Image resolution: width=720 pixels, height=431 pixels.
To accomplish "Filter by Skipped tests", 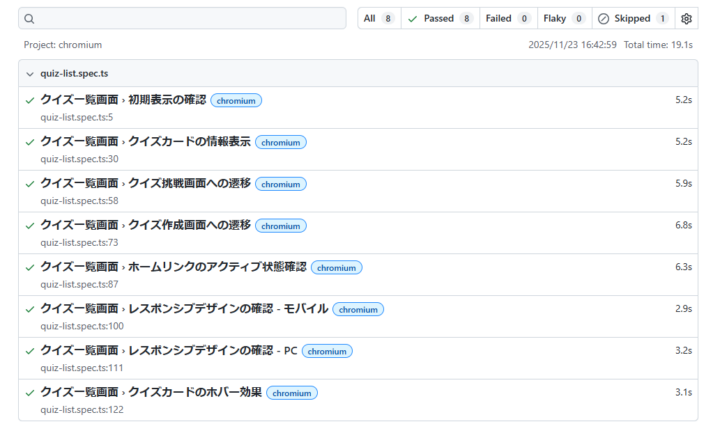I will [633, 19].
